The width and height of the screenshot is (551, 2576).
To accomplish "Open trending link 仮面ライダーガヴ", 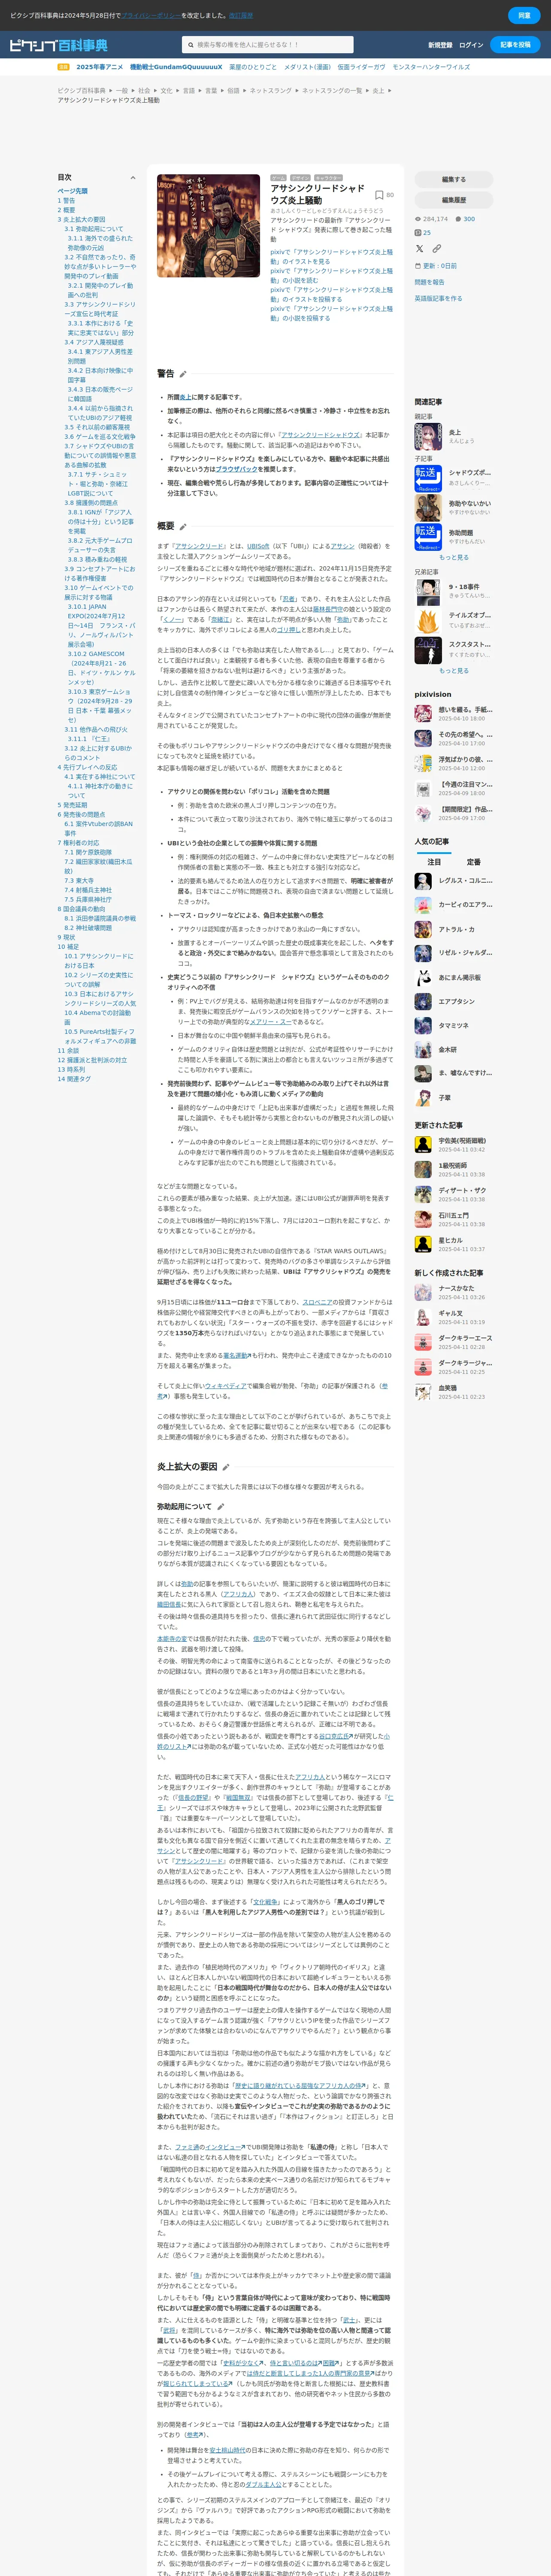I will pos(361,67).
